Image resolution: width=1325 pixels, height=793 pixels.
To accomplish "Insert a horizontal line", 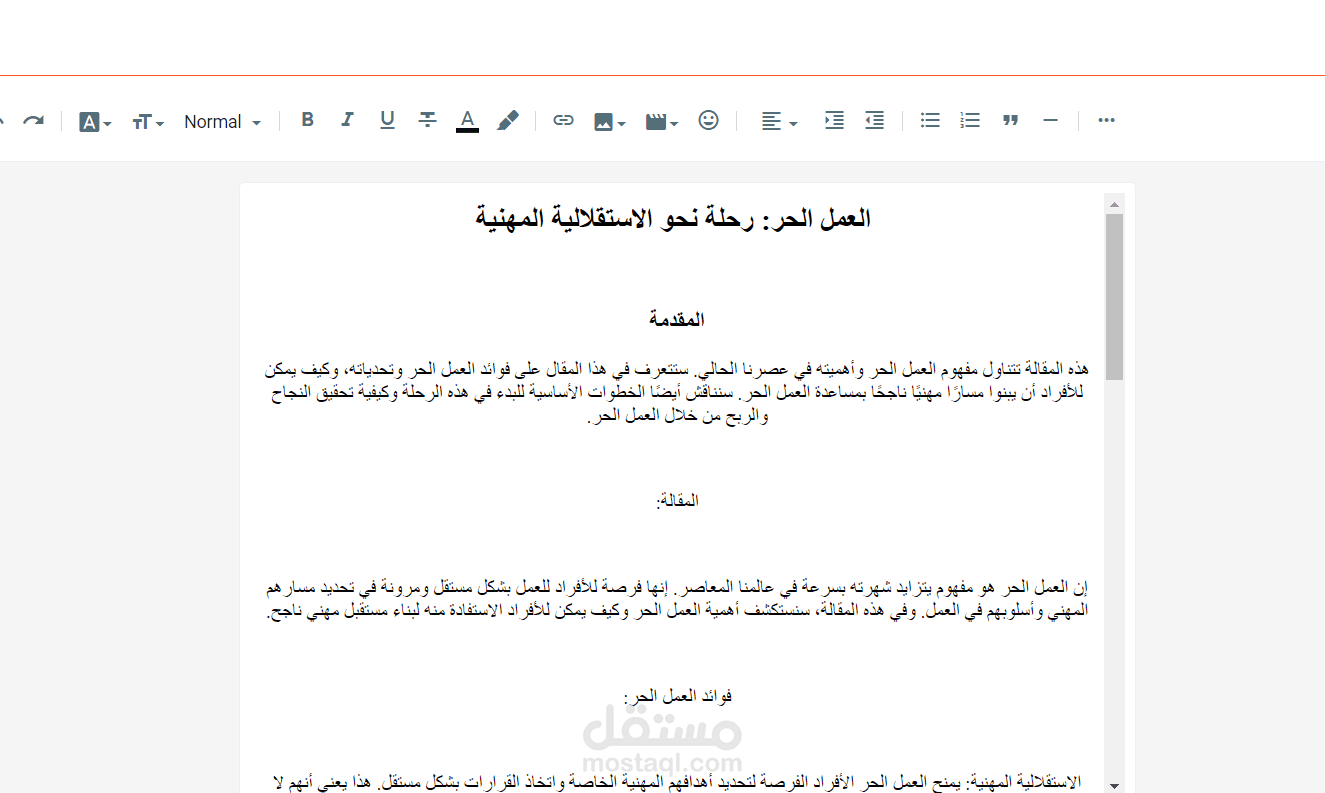I will (1050, 120).
